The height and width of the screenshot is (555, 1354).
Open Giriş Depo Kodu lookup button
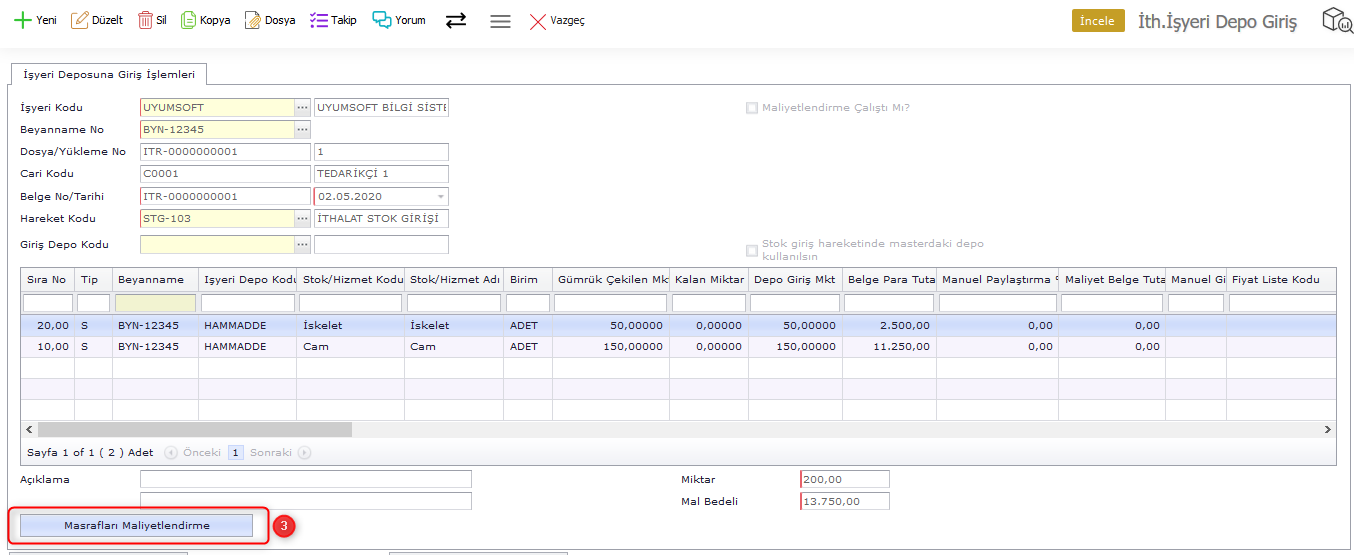point(302,245)
